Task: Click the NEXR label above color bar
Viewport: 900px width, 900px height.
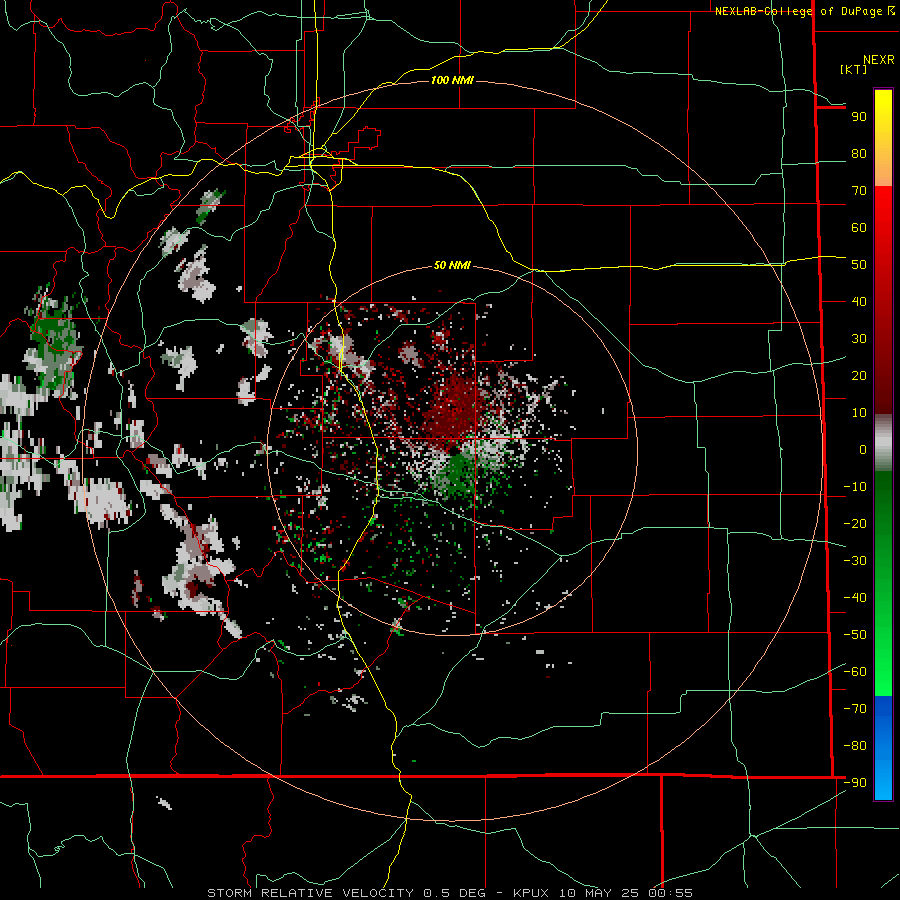Action: pos(878,60)
